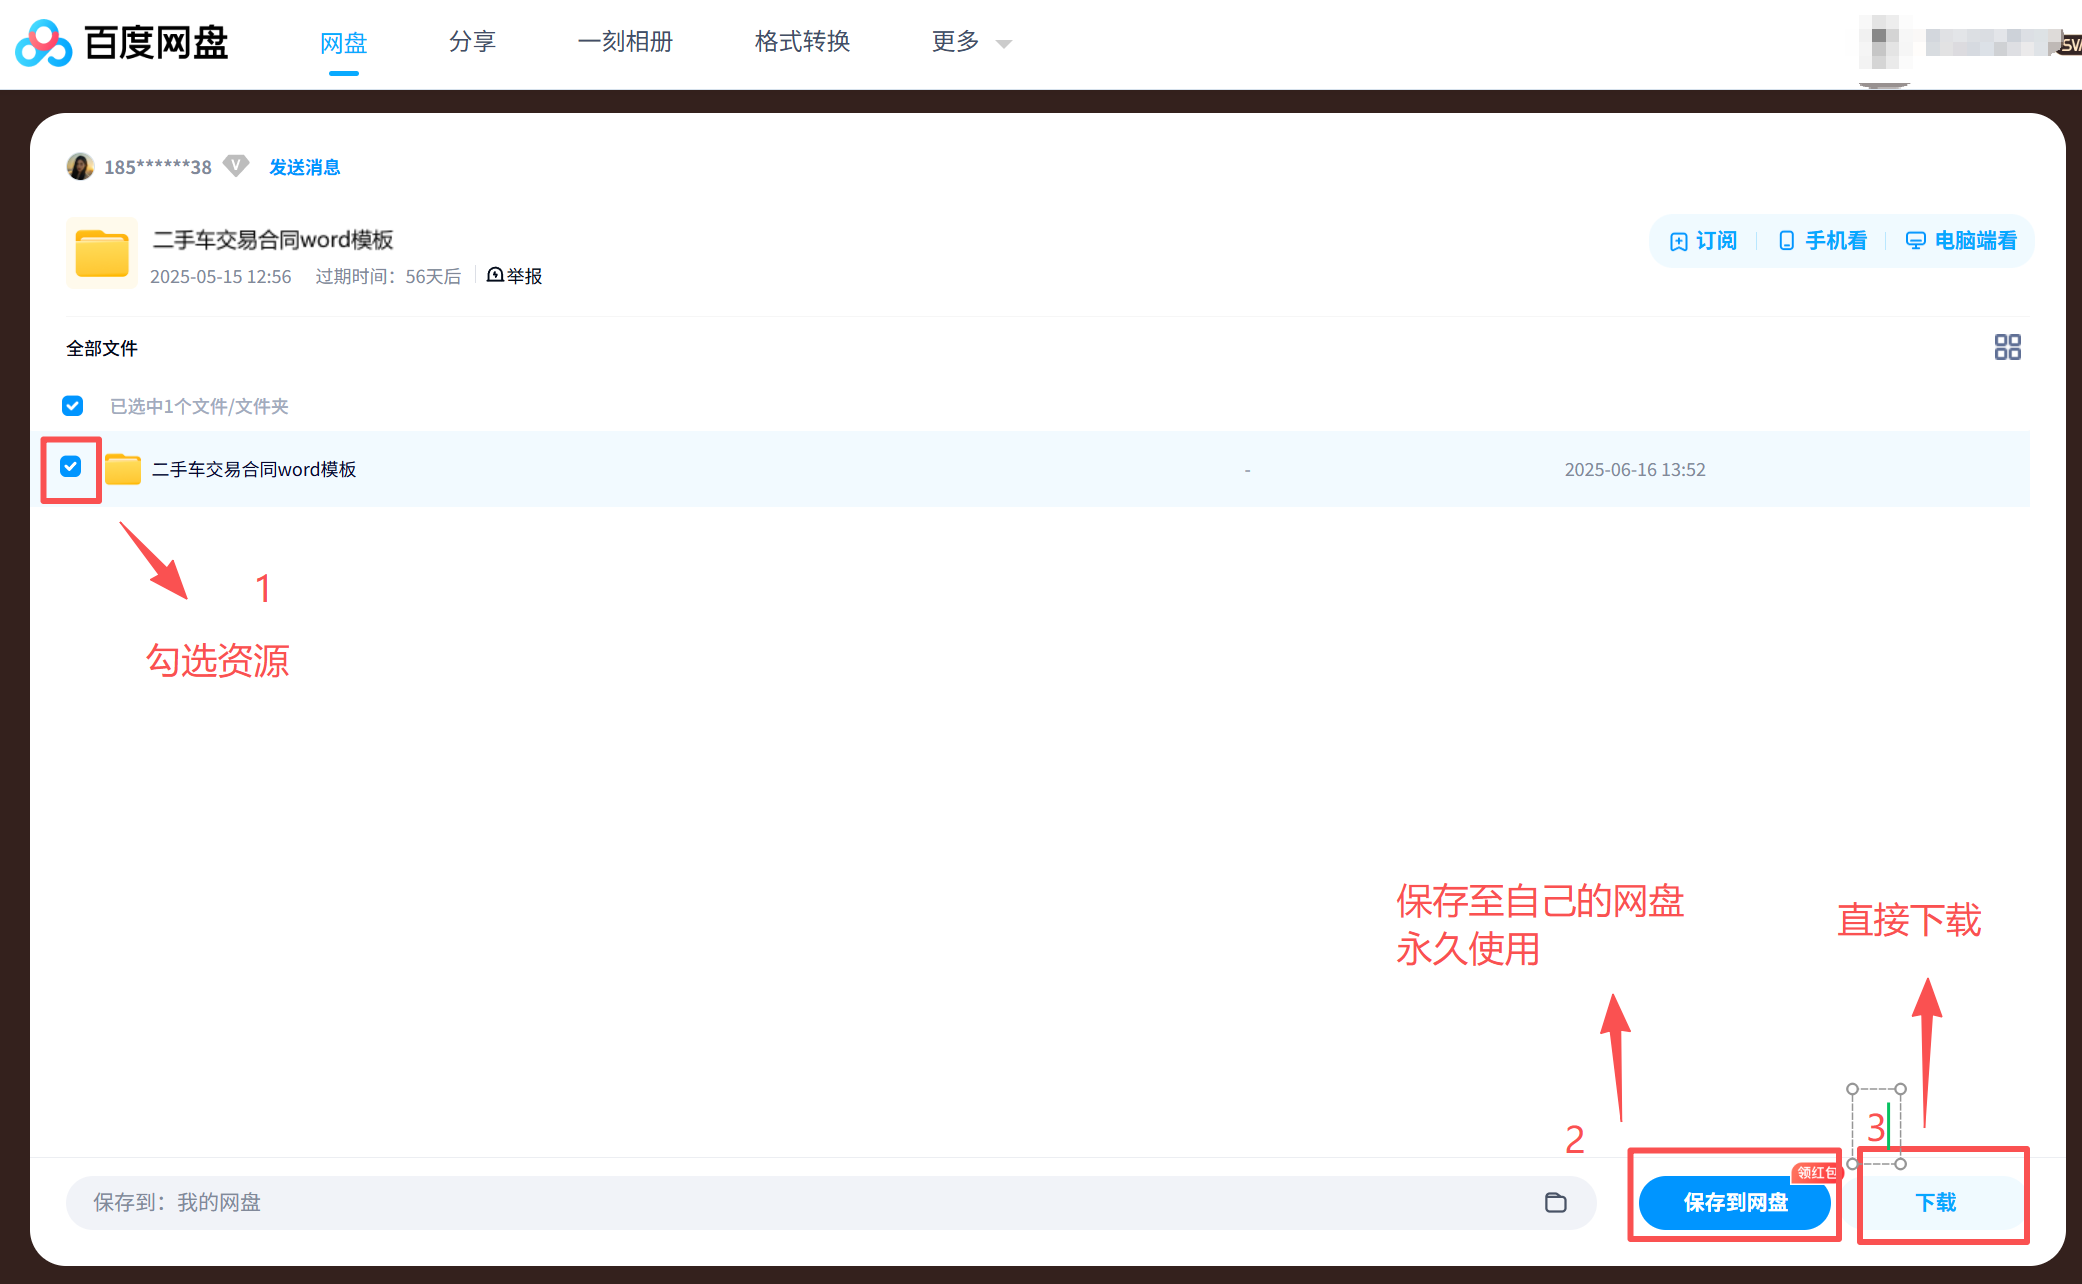Uncheck the 二手车交易合同word模板 folder checkbox
The width and height of the screenshot is (2082, 1284).
[x=71, y=467]
